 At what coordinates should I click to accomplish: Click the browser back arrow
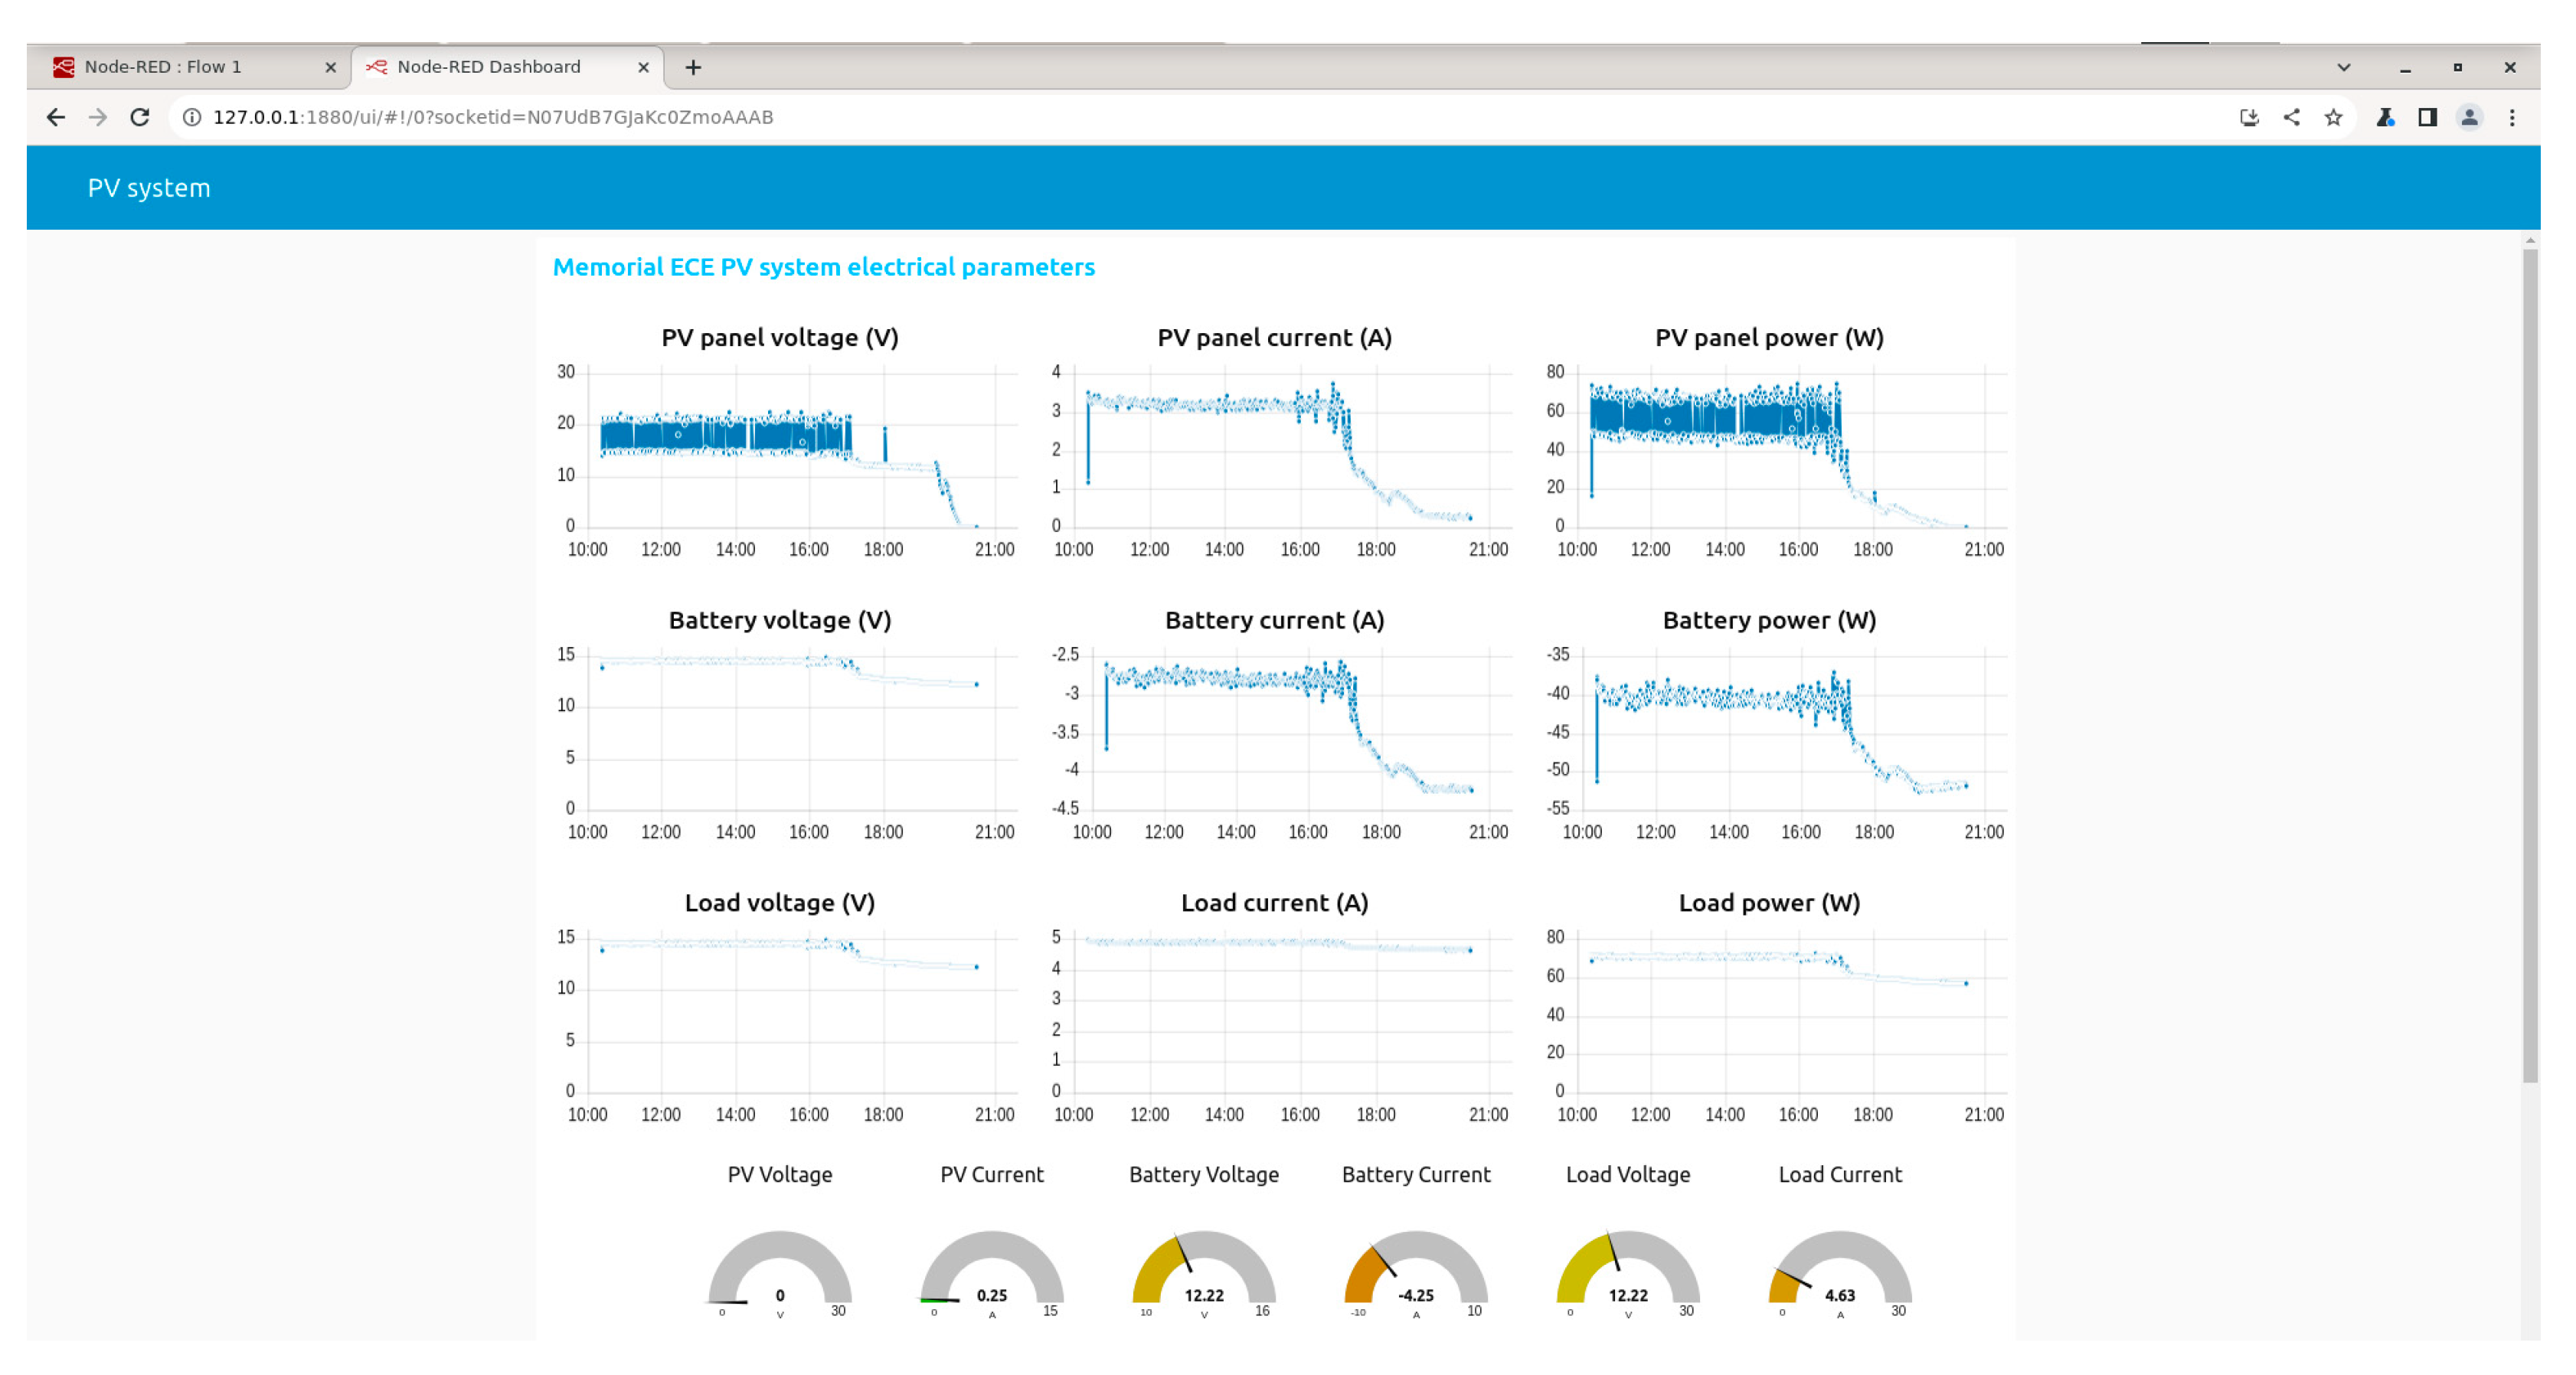(x=56, y=117)
